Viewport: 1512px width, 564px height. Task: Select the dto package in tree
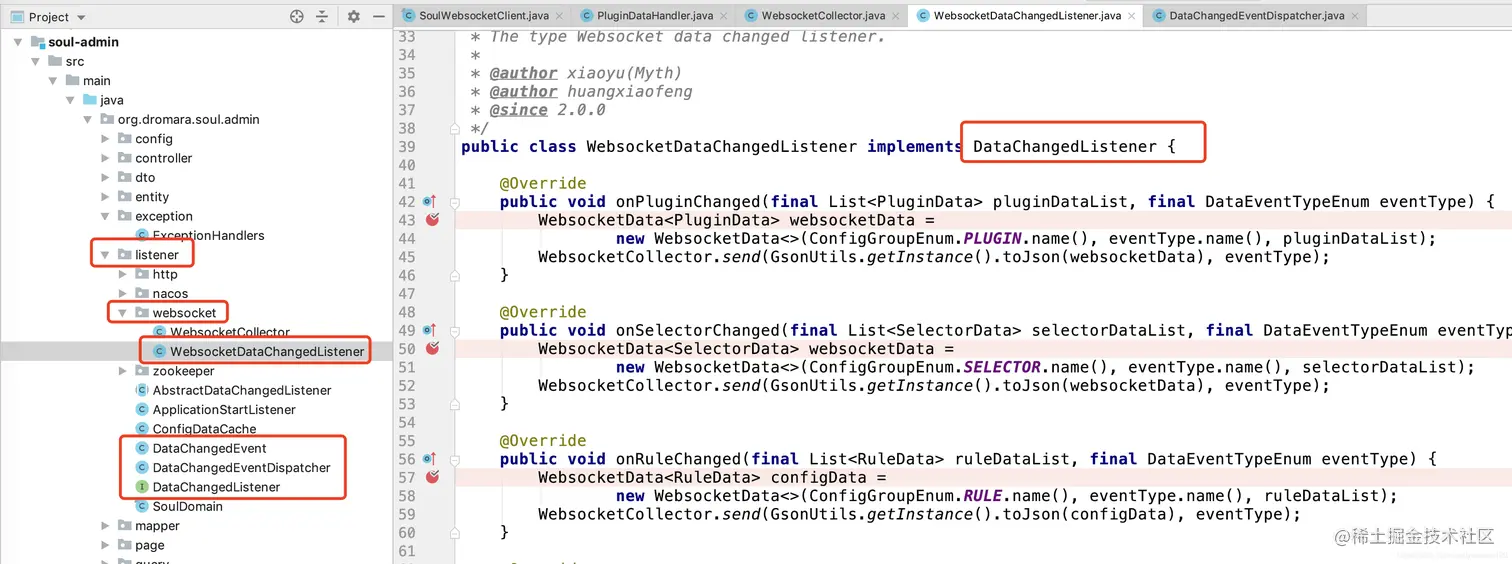click(x=145, y=177)
